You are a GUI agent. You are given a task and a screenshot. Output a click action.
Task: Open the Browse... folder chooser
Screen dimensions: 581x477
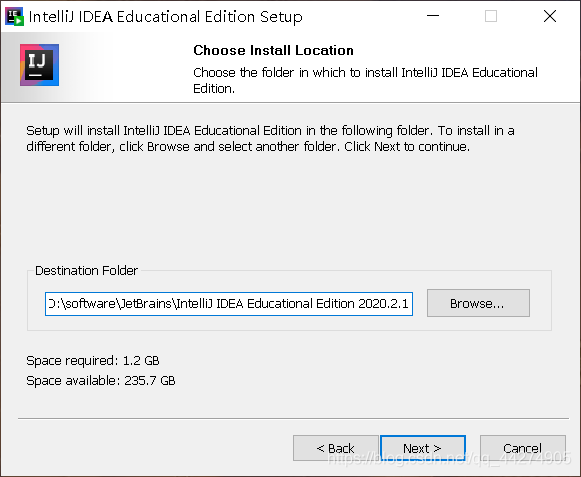pyautogui.click(x=478, y=303)
